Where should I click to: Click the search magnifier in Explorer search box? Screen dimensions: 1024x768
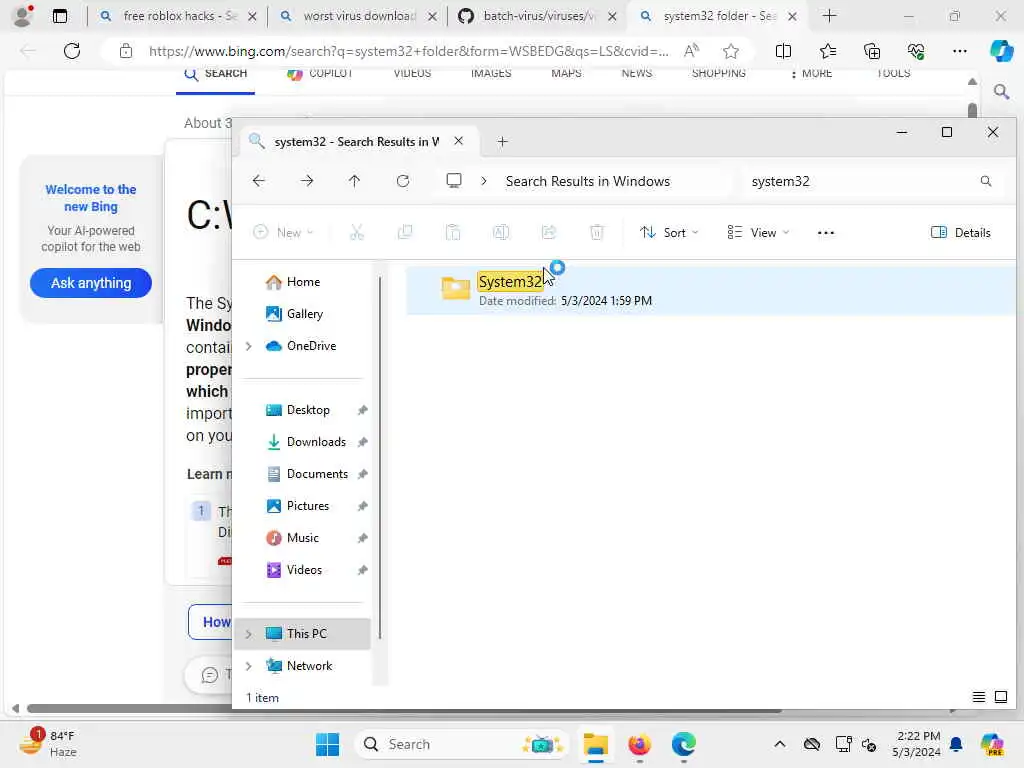click(x=985, y=181)
